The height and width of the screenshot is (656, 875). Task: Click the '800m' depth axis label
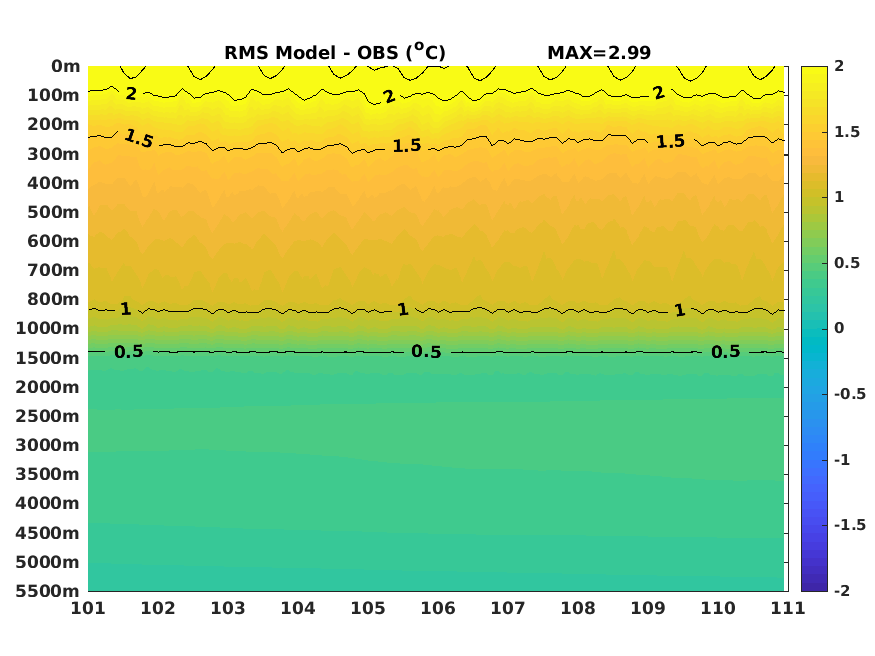54,299
